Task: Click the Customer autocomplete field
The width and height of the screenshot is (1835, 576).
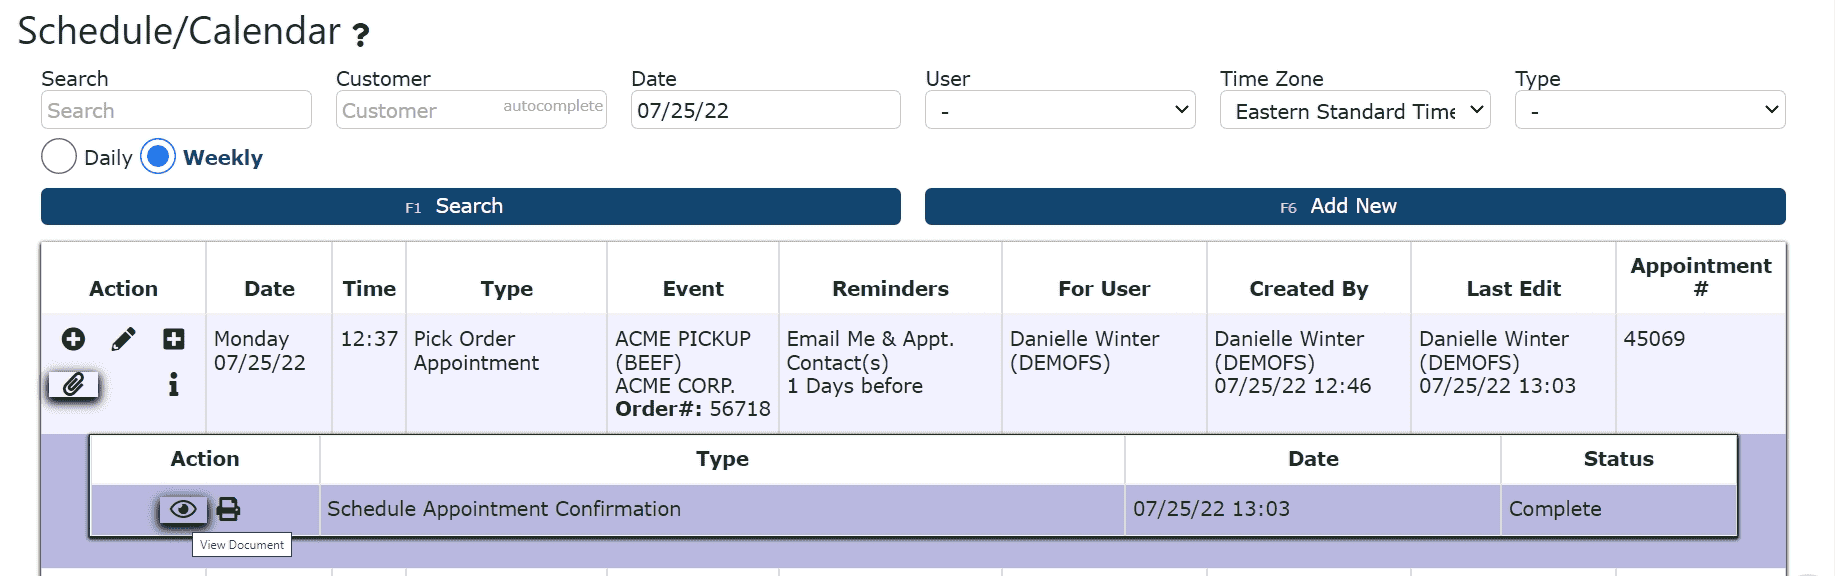Action: (x=471, y=110)
